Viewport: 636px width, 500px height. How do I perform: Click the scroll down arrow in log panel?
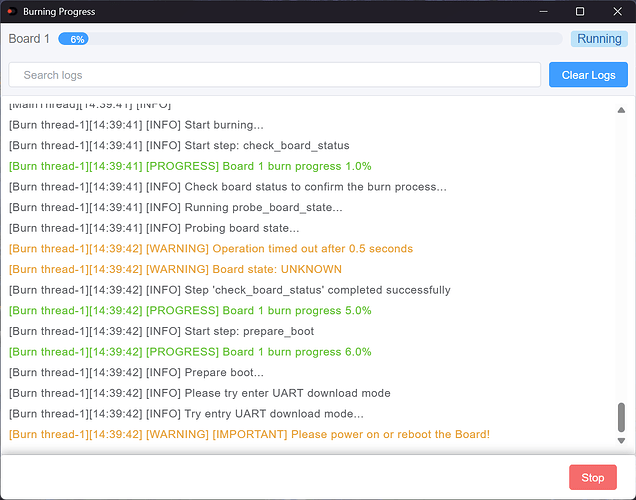(621, 441)
